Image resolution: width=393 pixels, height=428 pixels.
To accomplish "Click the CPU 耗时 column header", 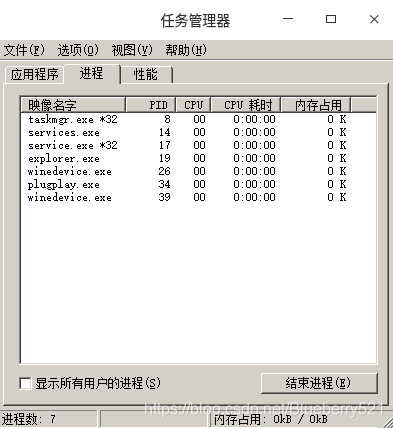I will tap(246, 105).
